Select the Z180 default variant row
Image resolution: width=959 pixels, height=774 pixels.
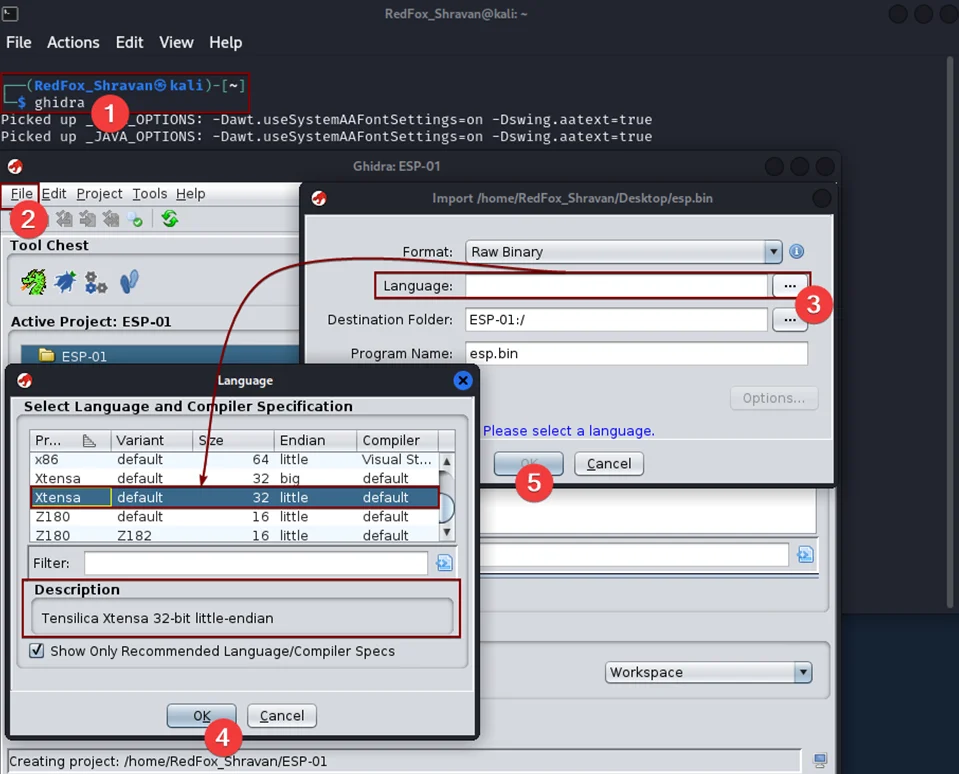pos(234,517)
